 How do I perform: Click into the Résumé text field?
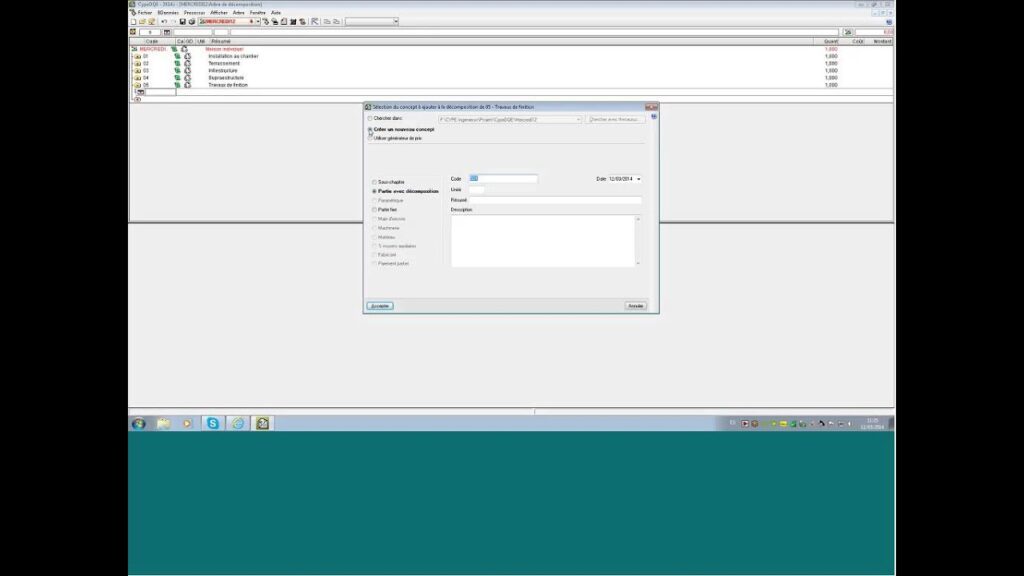coord(555,200)
